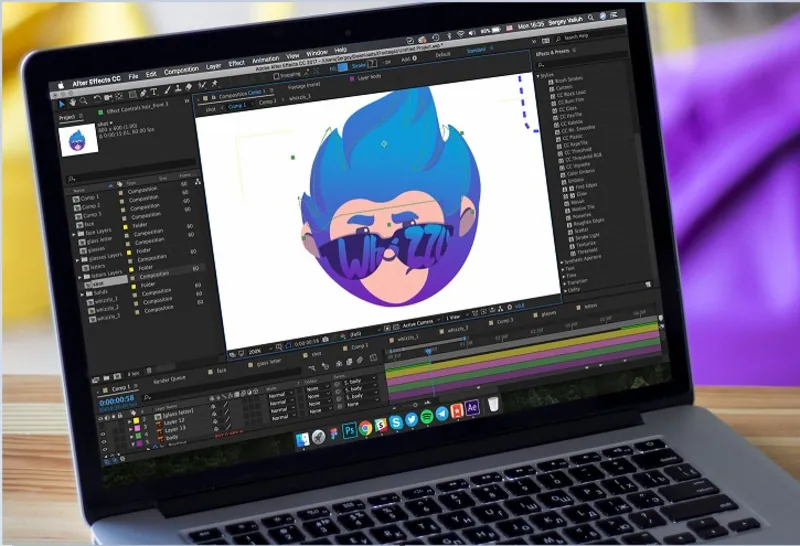Expand the letters Layers folder
Image resolution: width=800 pixels, height=546 pixels.
[x=79, y=277]
